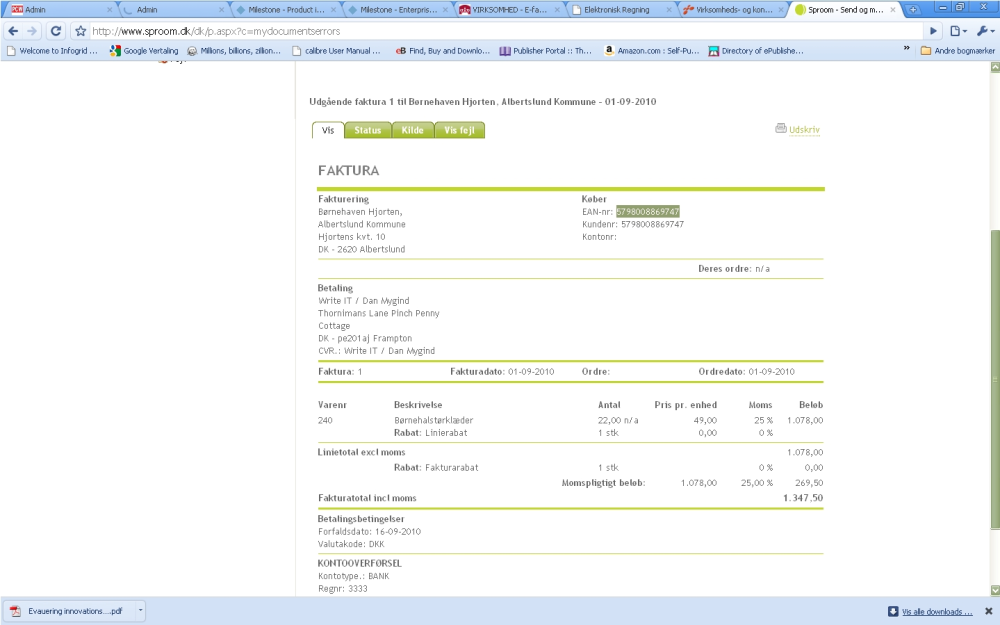The height and width of the screenshot is (625, 1000).
Task: Go forward using the browser forward arrow
Action: click(32, 31)
